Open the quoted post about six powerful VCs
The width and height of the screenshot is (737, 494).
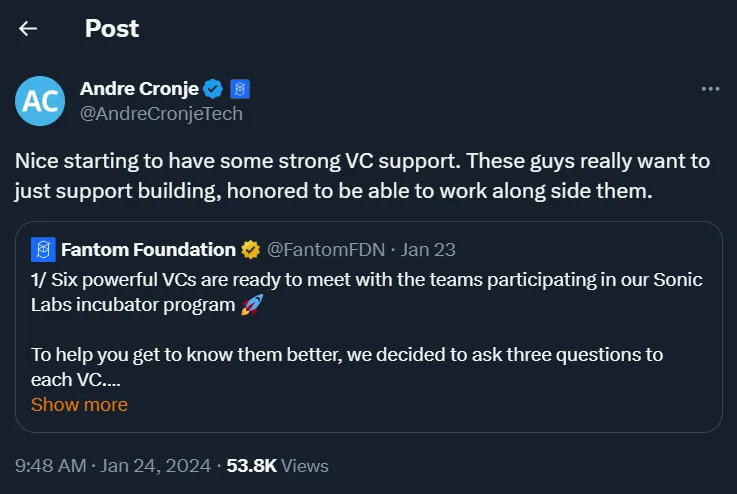368,327
